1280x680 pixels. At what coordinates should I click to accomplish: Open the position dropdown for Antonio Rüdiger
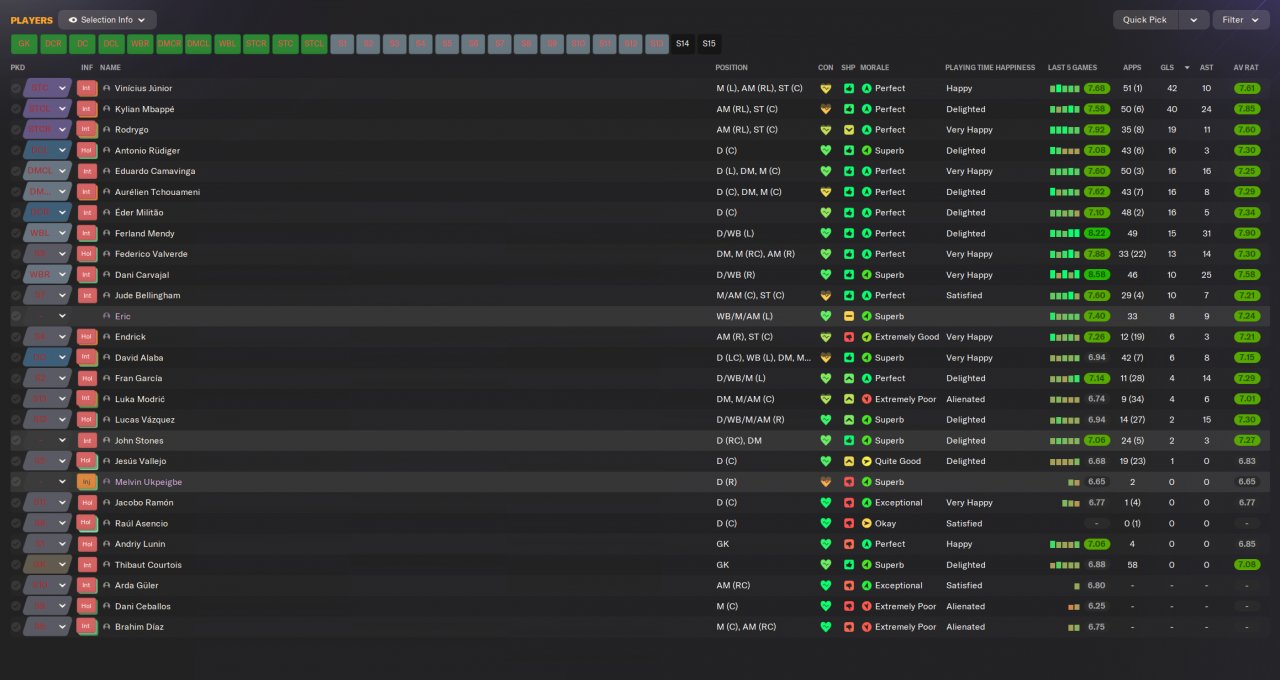coord(63,150)
